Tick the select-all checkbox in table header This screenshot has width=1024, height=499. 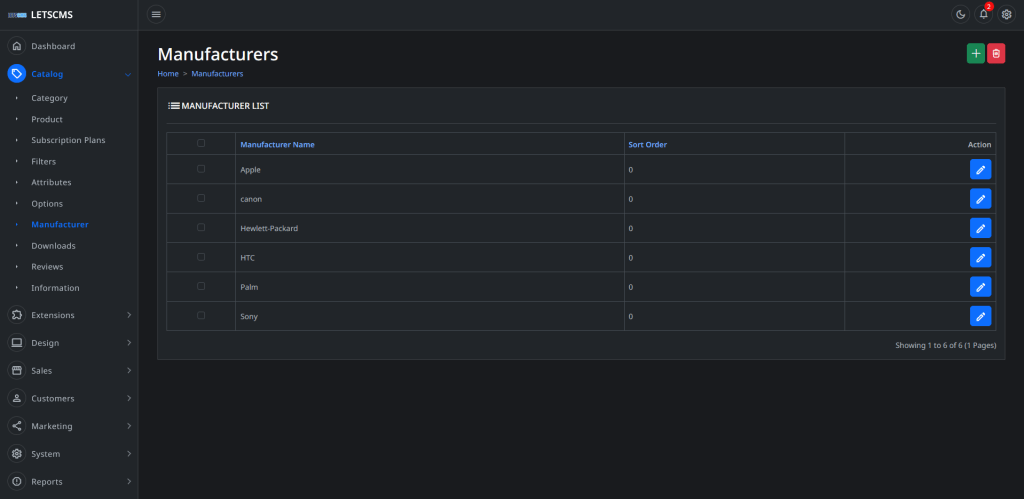[201, 143]
